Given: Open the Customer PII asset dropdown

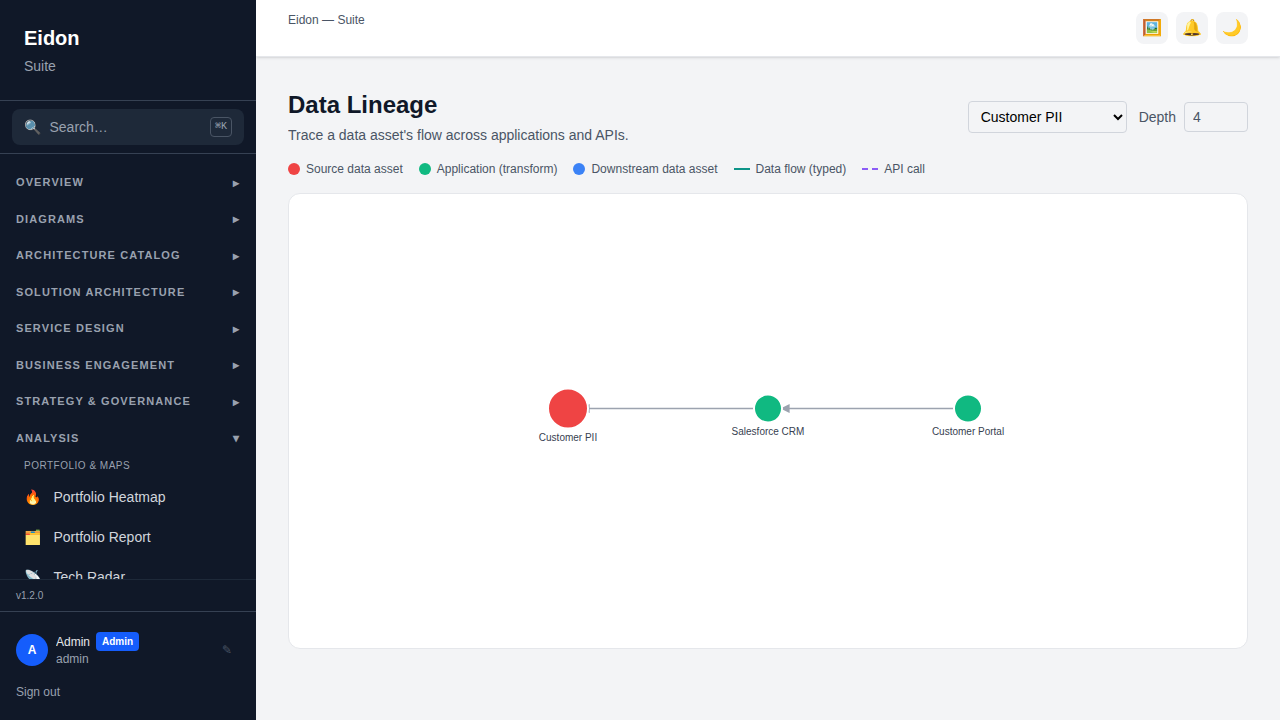Looking at the screenshot, I should pos(1047,117).
